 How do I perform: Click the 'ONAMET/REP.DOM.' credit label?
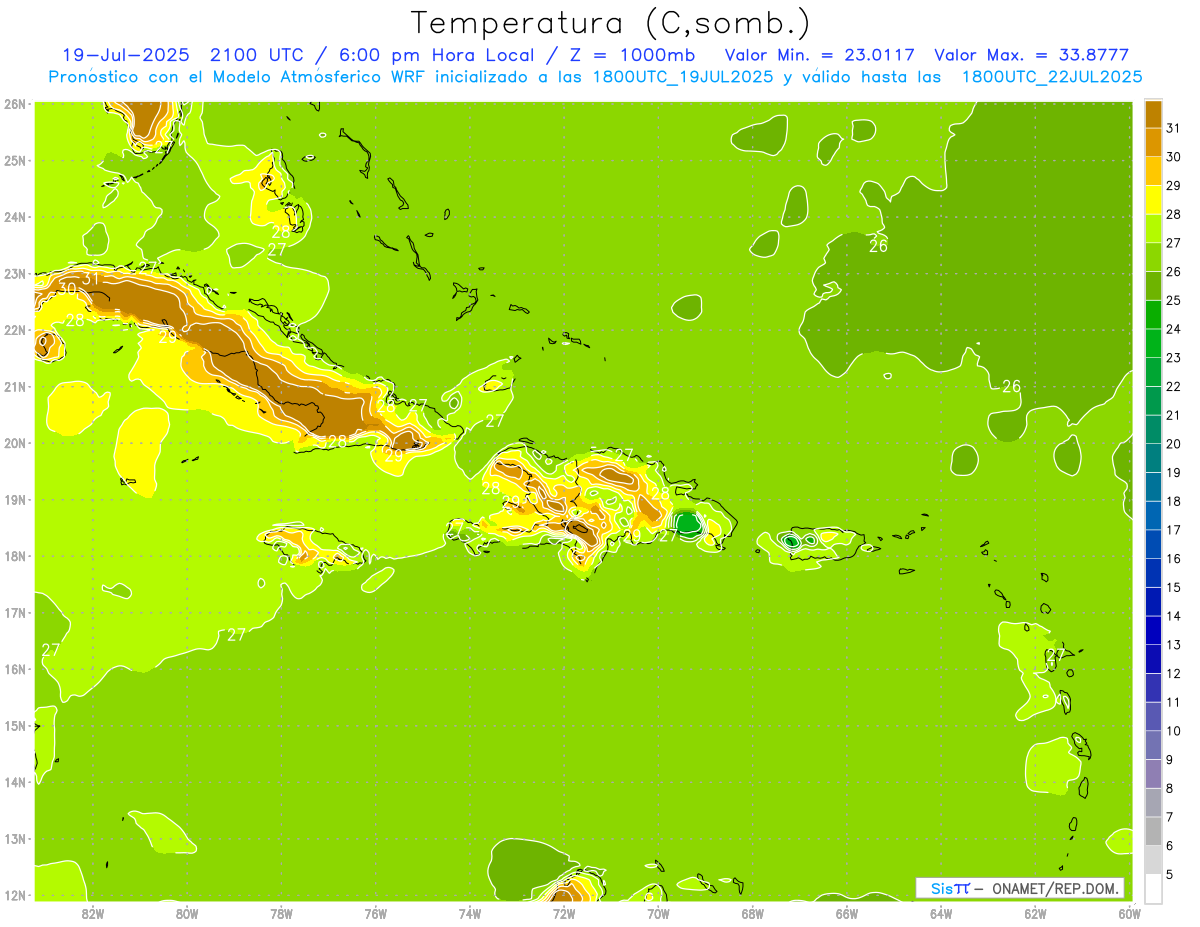click(x=1056, y=888)
